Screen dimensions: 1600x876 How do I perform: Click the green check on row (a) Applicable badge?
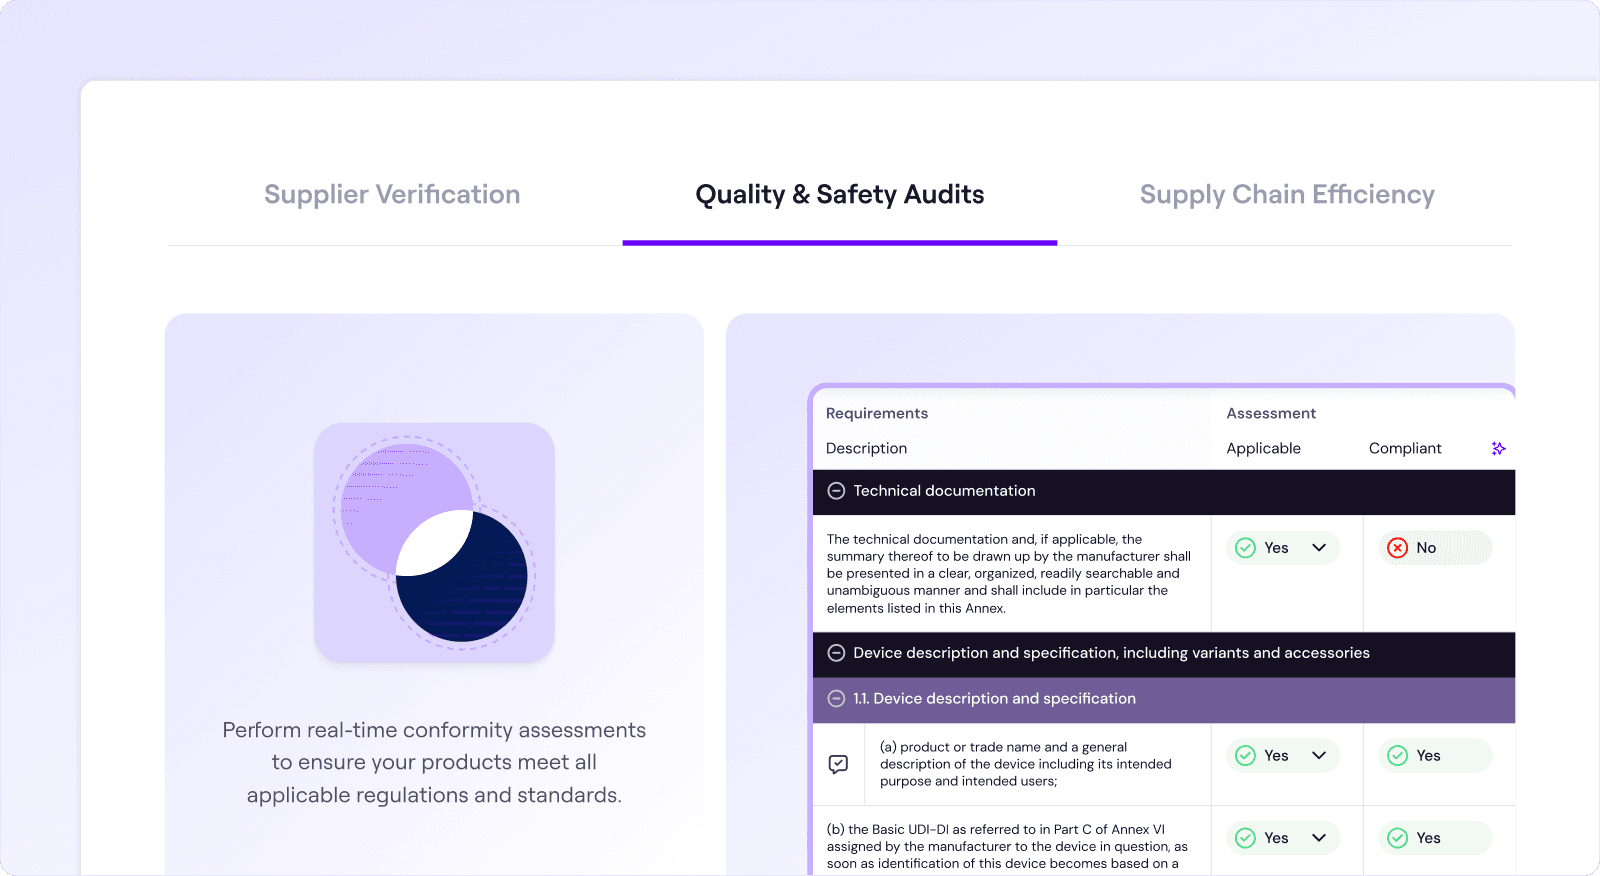[1245, 756]
